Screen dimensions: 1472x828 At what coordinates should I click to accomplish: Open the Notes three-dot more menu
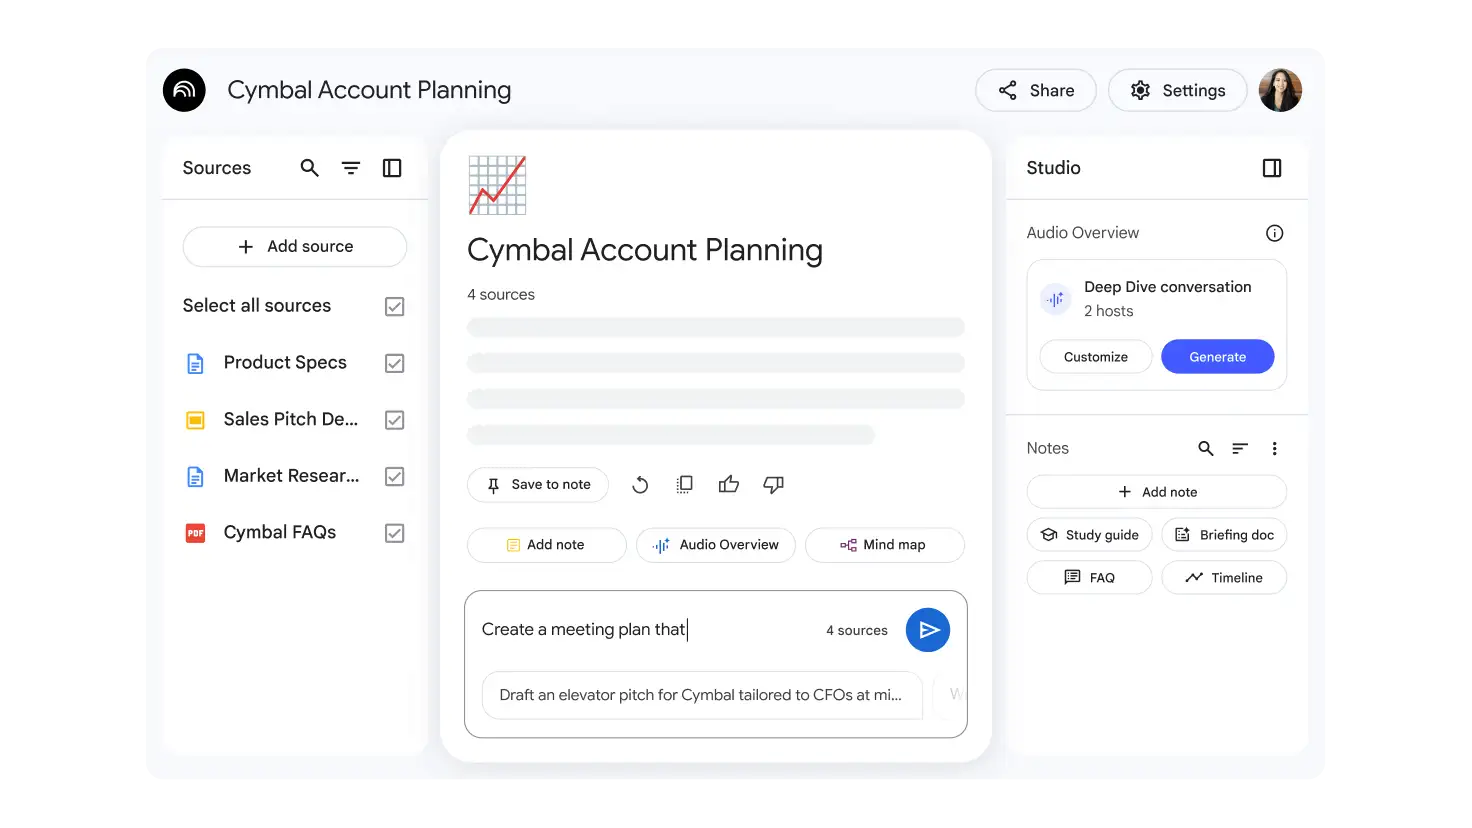tap(1274, 449)
